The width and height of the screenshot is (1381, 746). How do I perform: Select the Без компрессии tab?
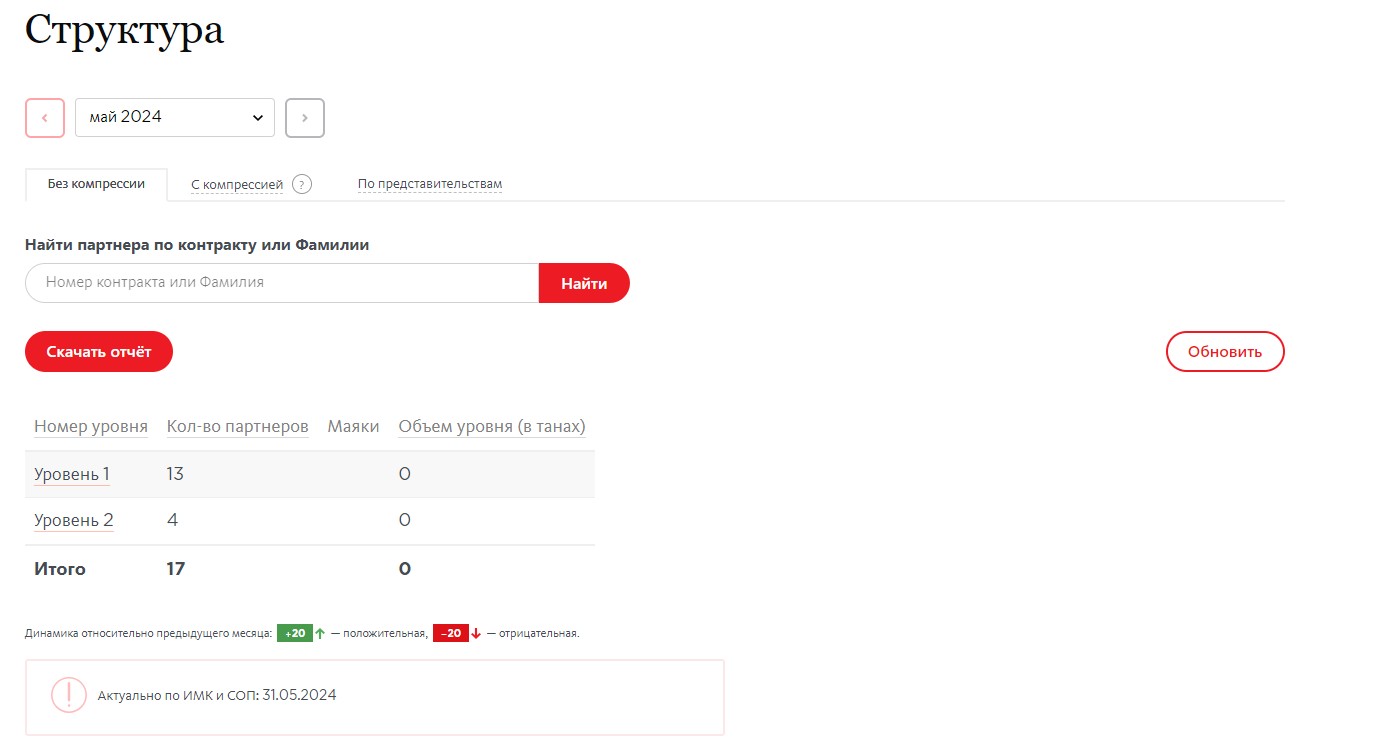(96, 184)
